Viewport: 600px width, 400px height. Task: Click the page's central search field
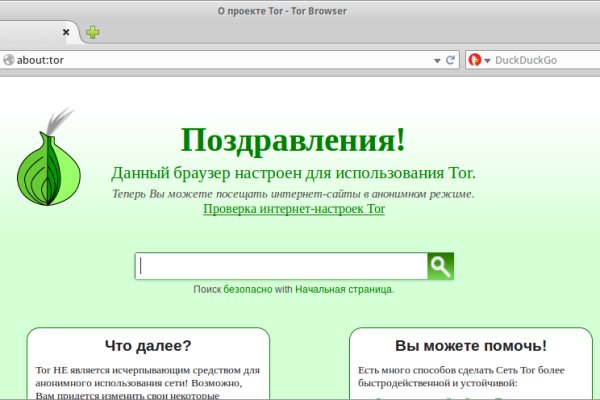(281, 266)
